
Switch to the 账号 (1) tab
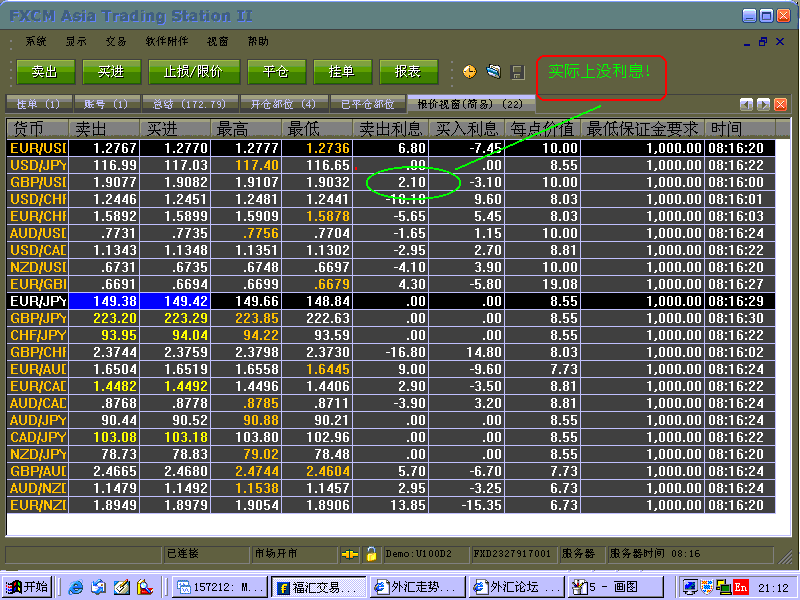[105, 104]
